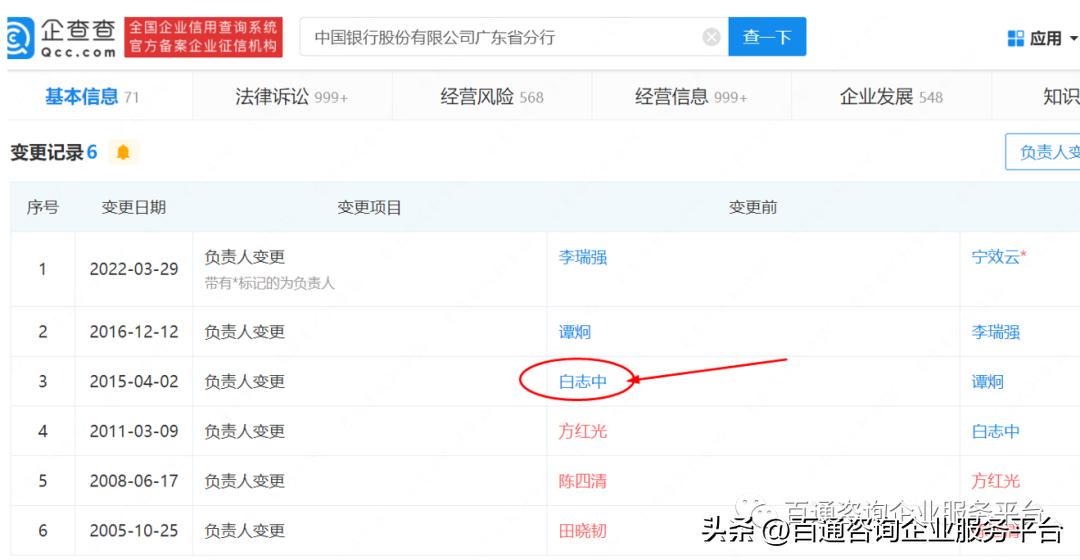
Task: Select date cell 2015-04-02
Action: point(134,382)
